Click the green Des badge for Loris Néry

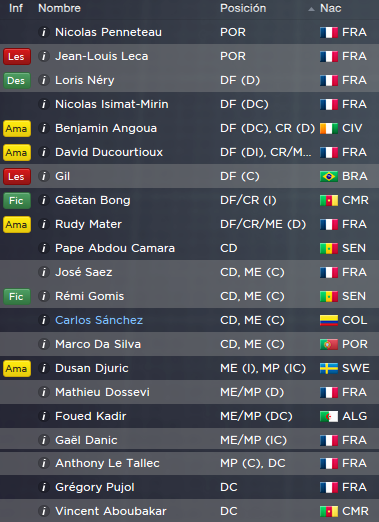click(17, 81)
